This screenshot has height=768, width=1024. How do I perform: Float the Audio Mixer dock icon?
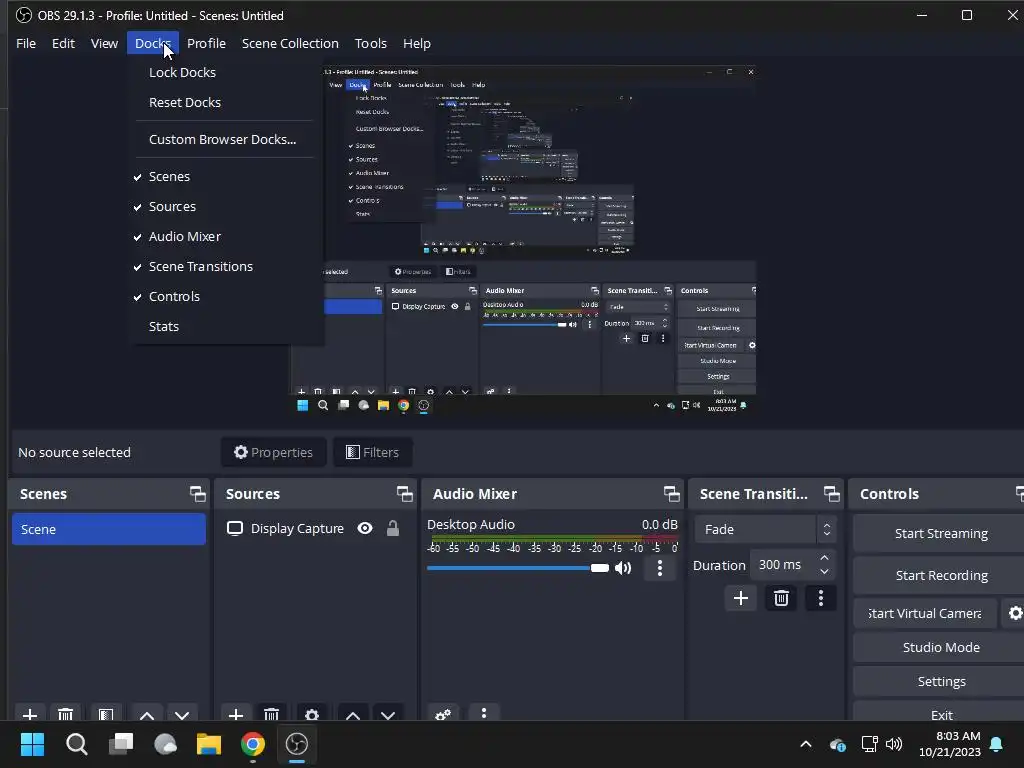coord(671,494)
